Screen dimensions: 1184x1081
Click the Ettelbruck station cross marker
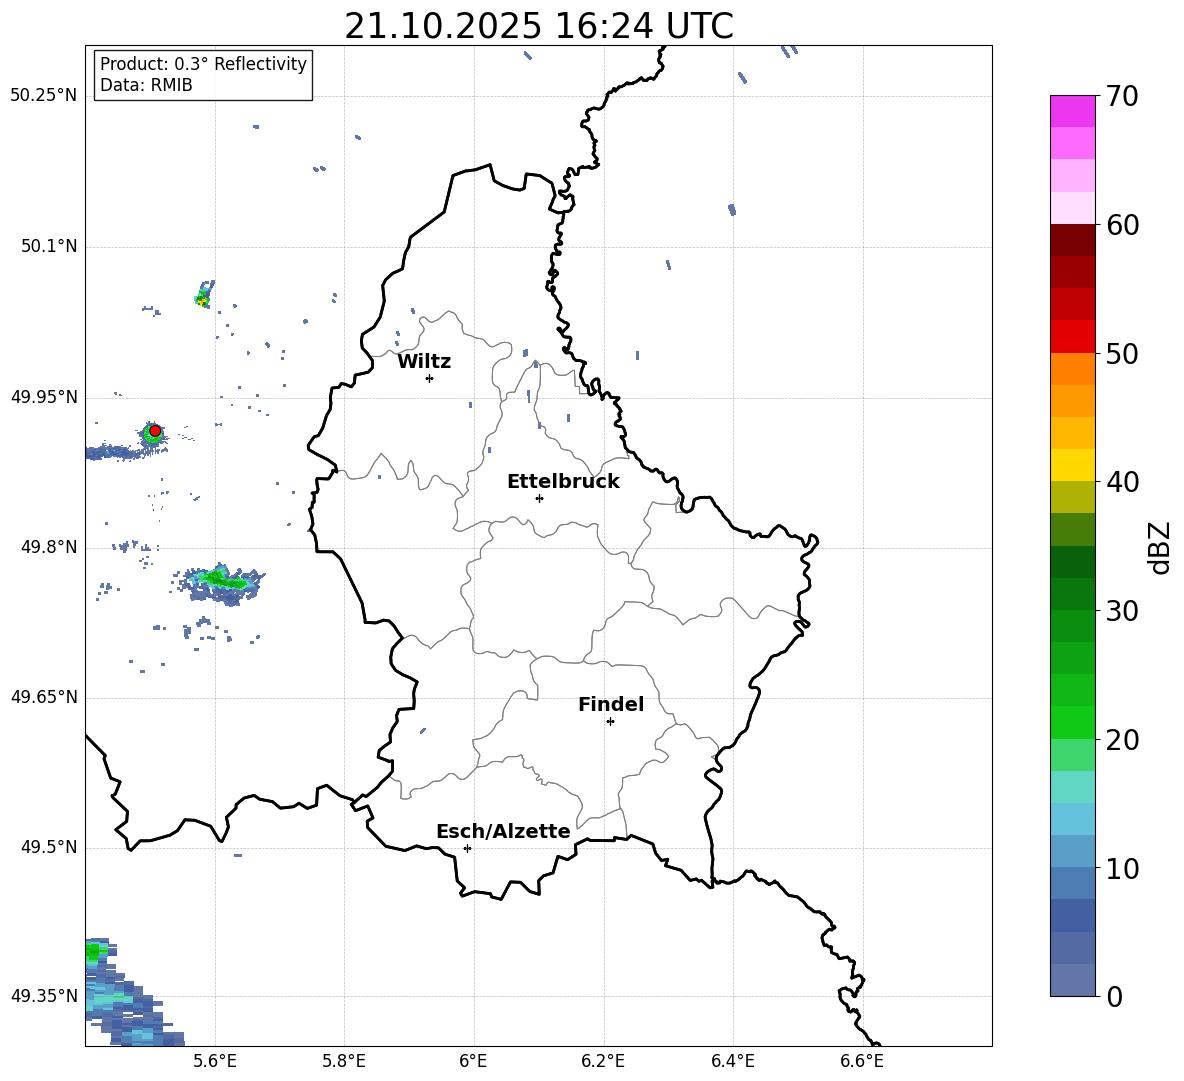click(539, 498)
